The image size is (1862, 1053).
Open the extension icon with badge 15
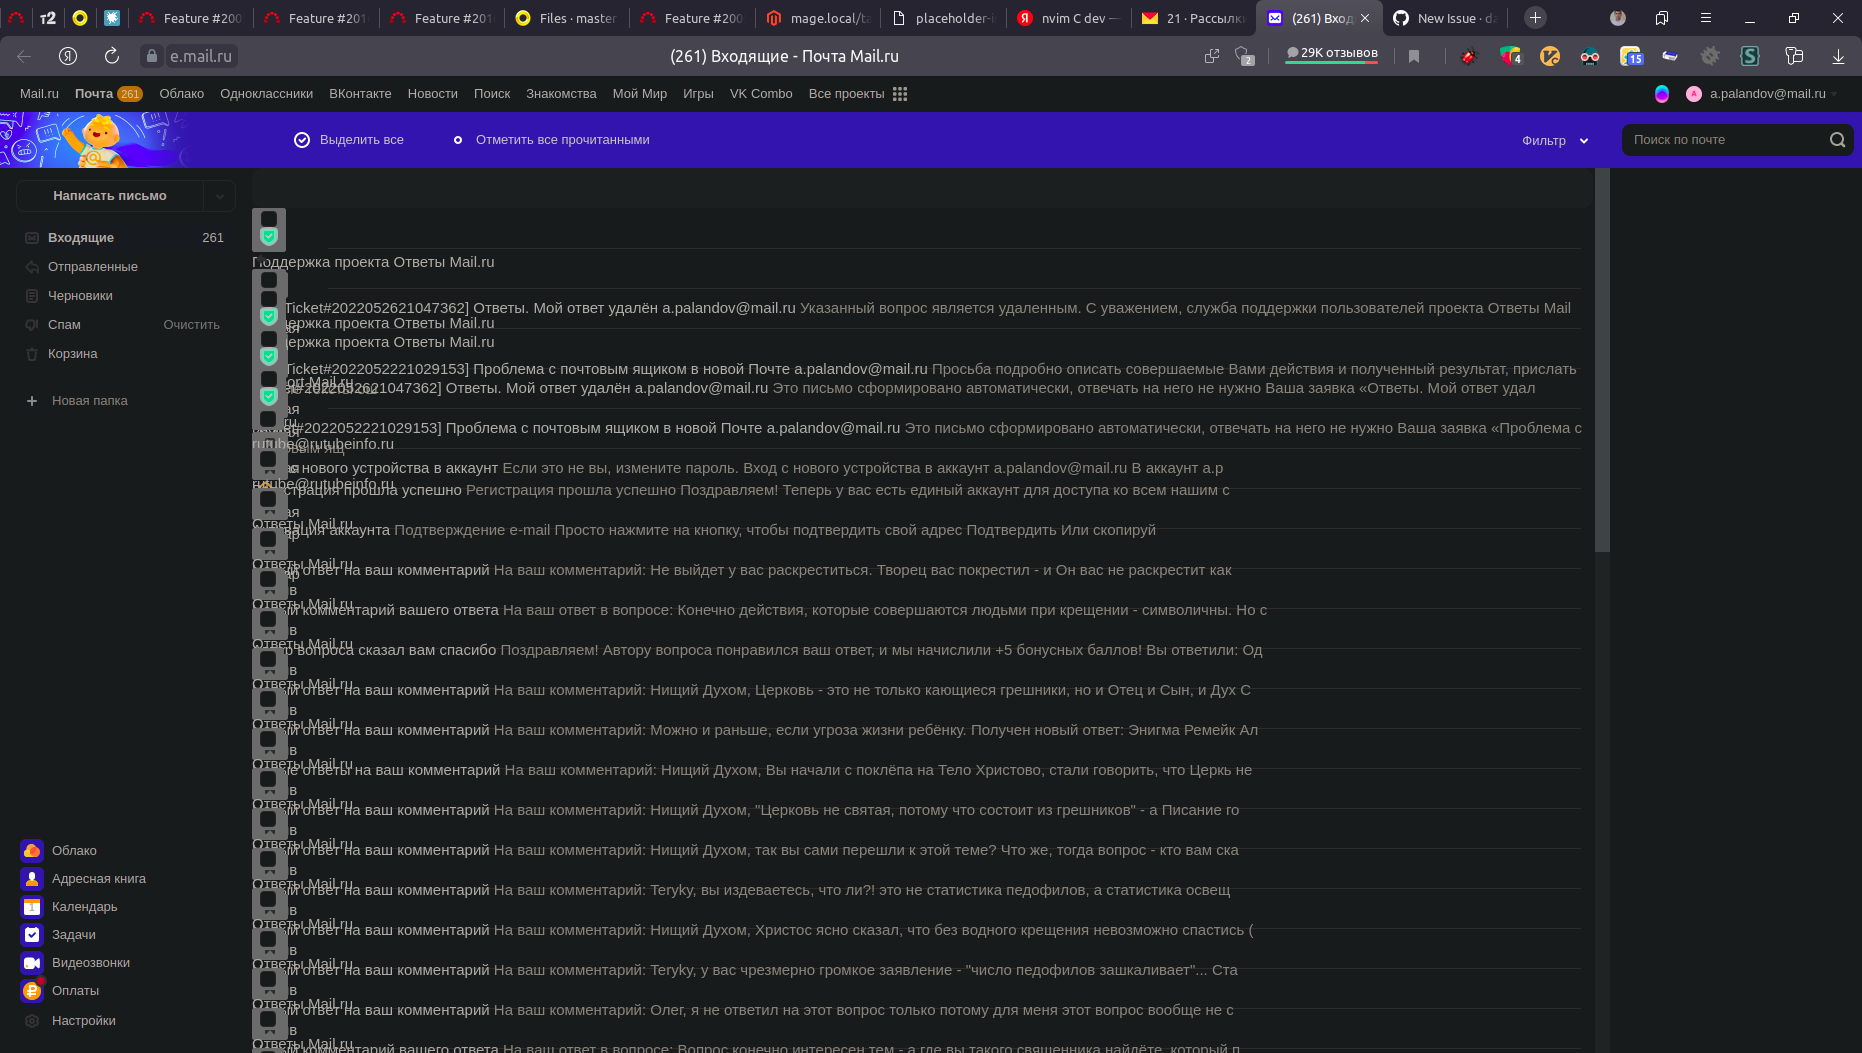tap(1631, 57)
